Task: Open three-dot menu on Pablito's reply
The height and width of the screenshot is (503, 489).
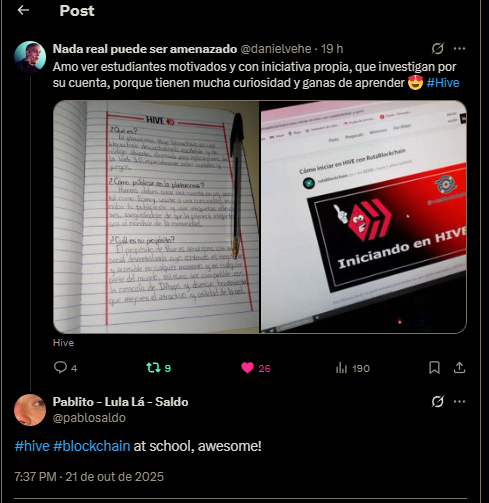Action: 459,402
